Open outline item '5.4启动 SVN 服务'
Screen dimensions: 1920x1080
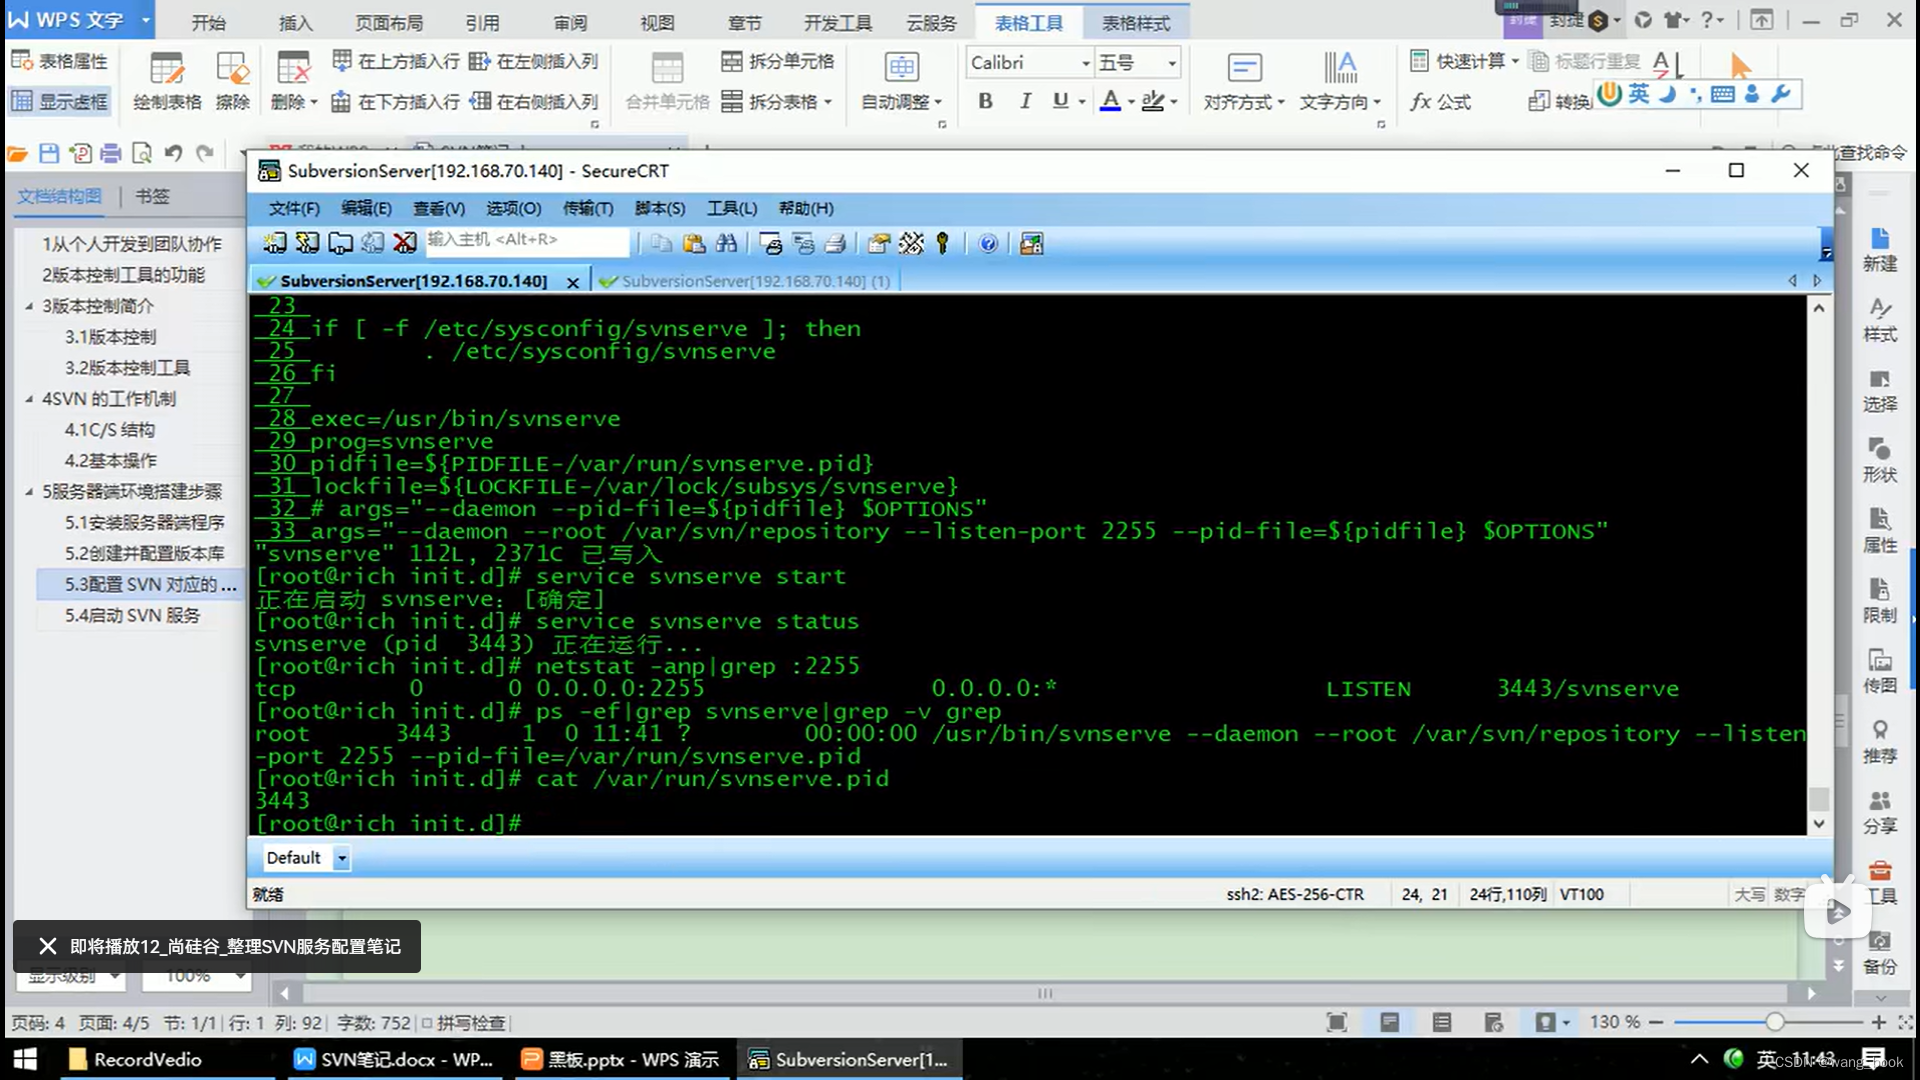click(x=132, y=615)
